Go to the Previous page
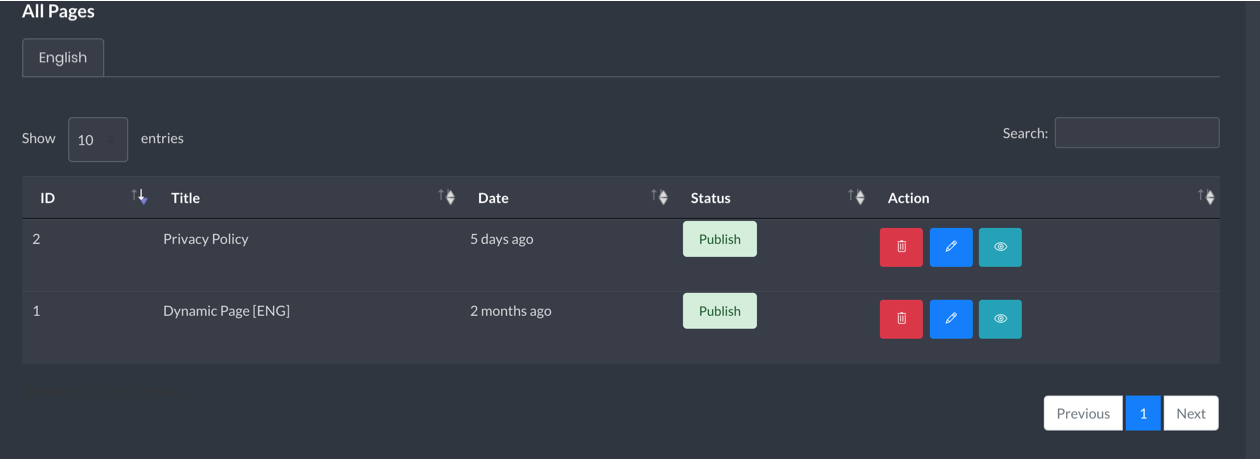The height and width of the screenshot is (459, 1260). point(1083,413)
